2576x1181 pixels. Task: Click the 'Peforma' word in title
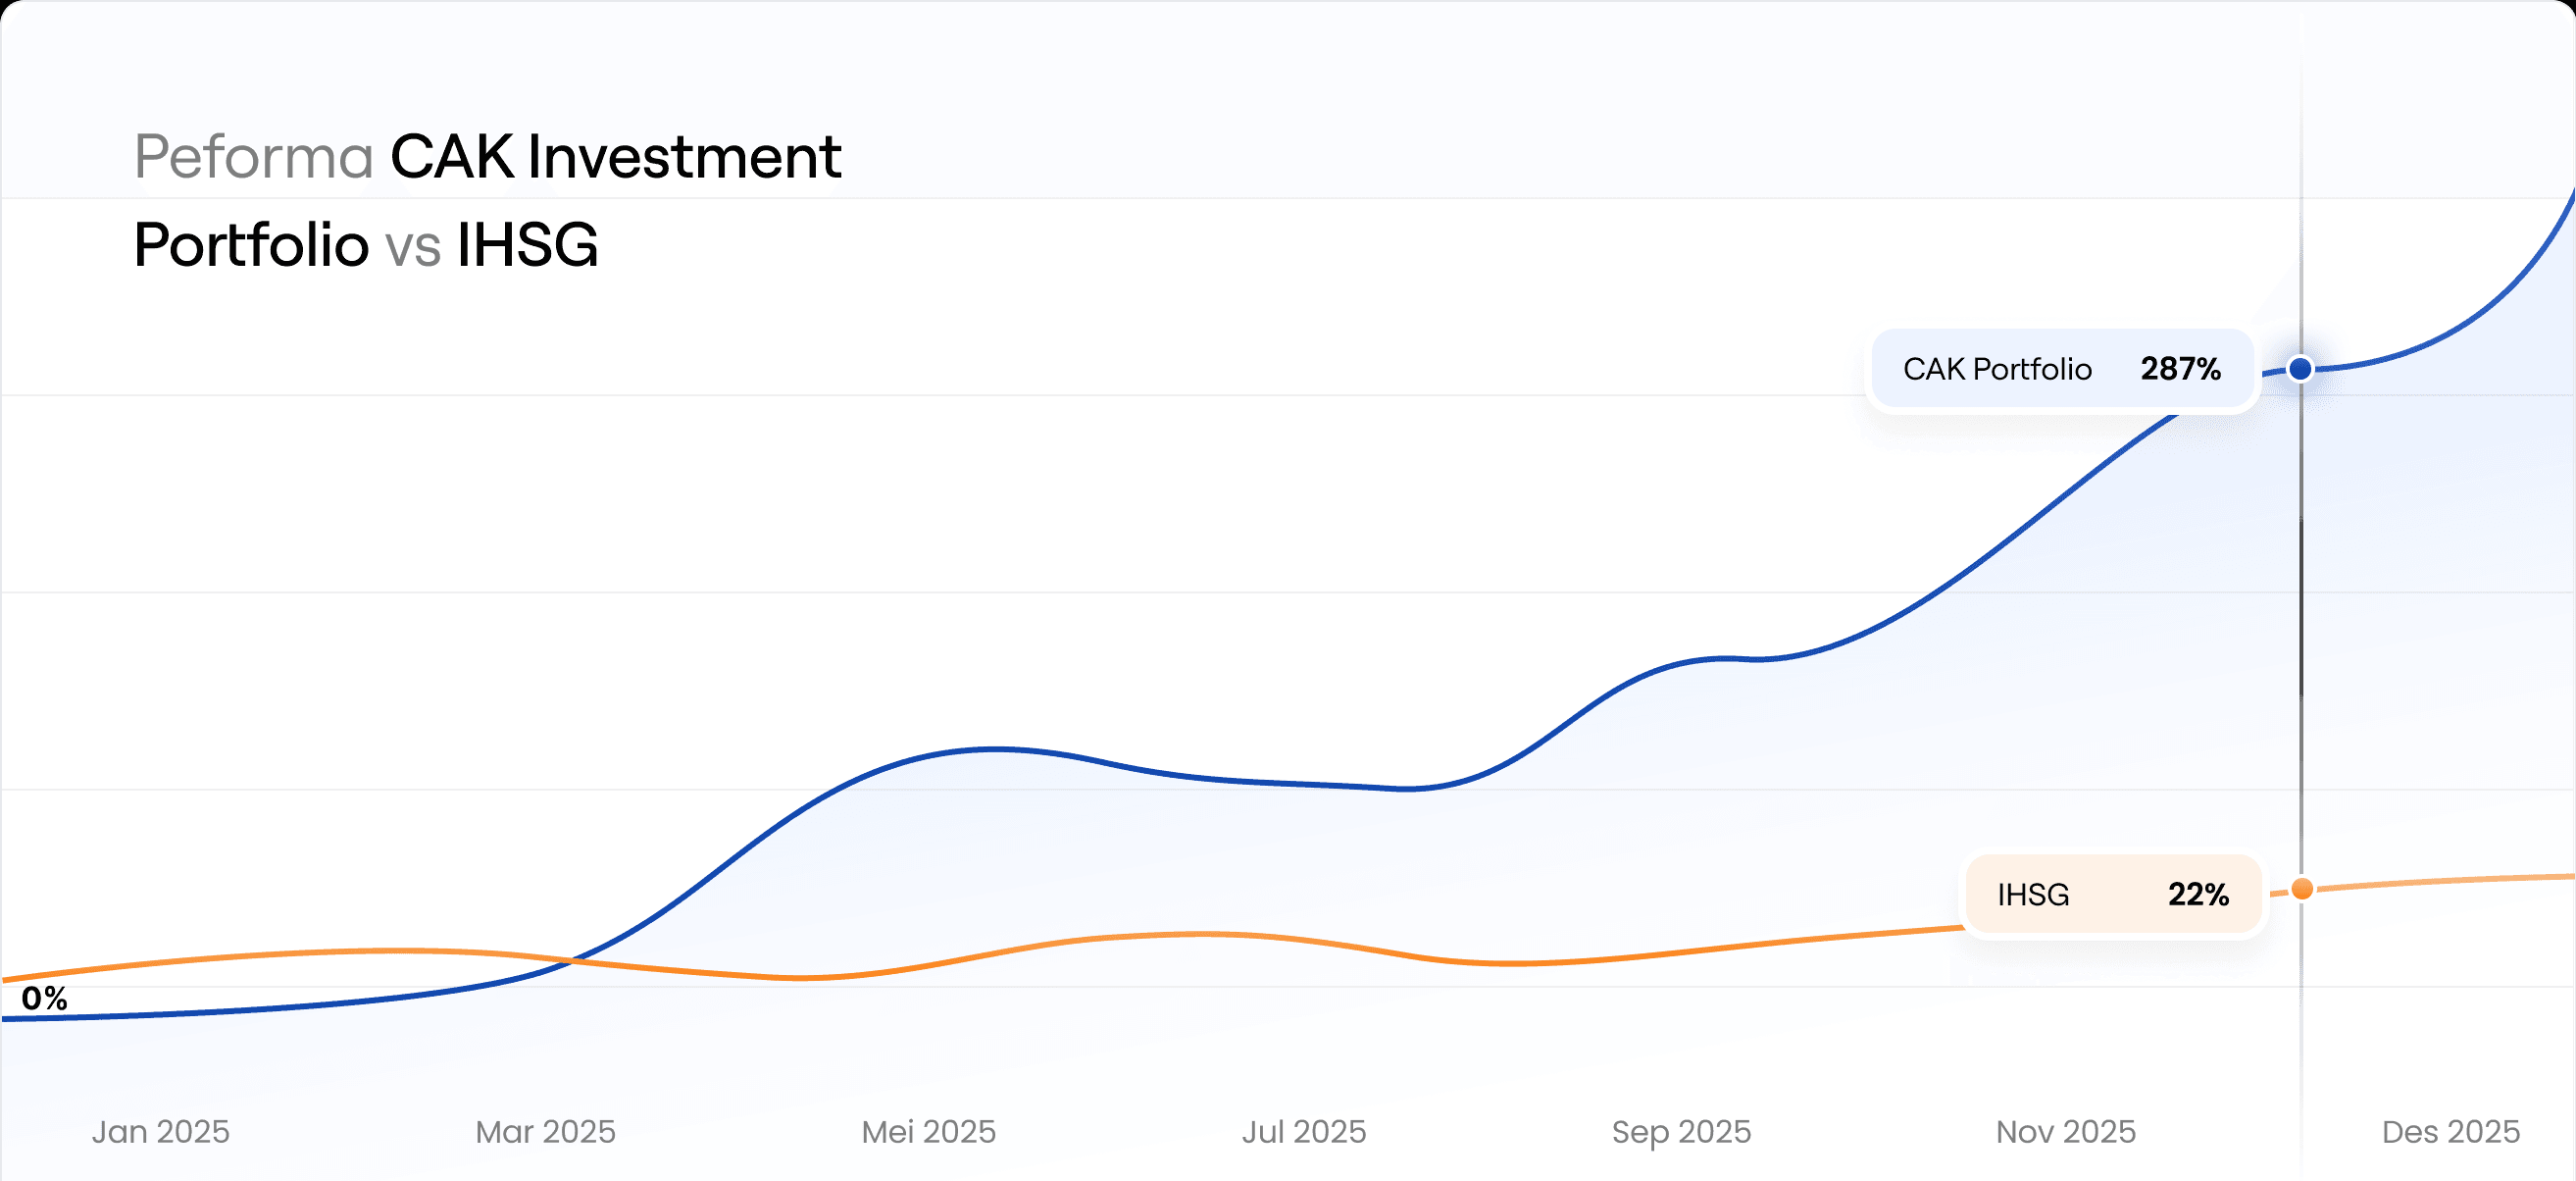coord(254,157)
